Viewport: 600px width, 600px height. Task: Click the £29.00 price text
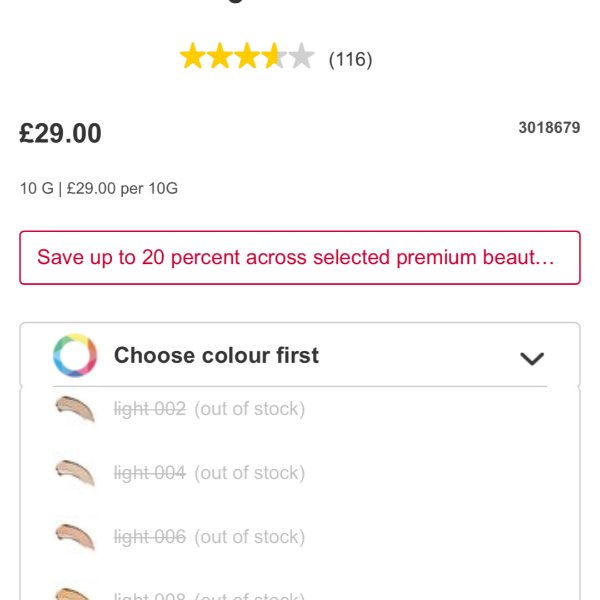click(60, 134)
